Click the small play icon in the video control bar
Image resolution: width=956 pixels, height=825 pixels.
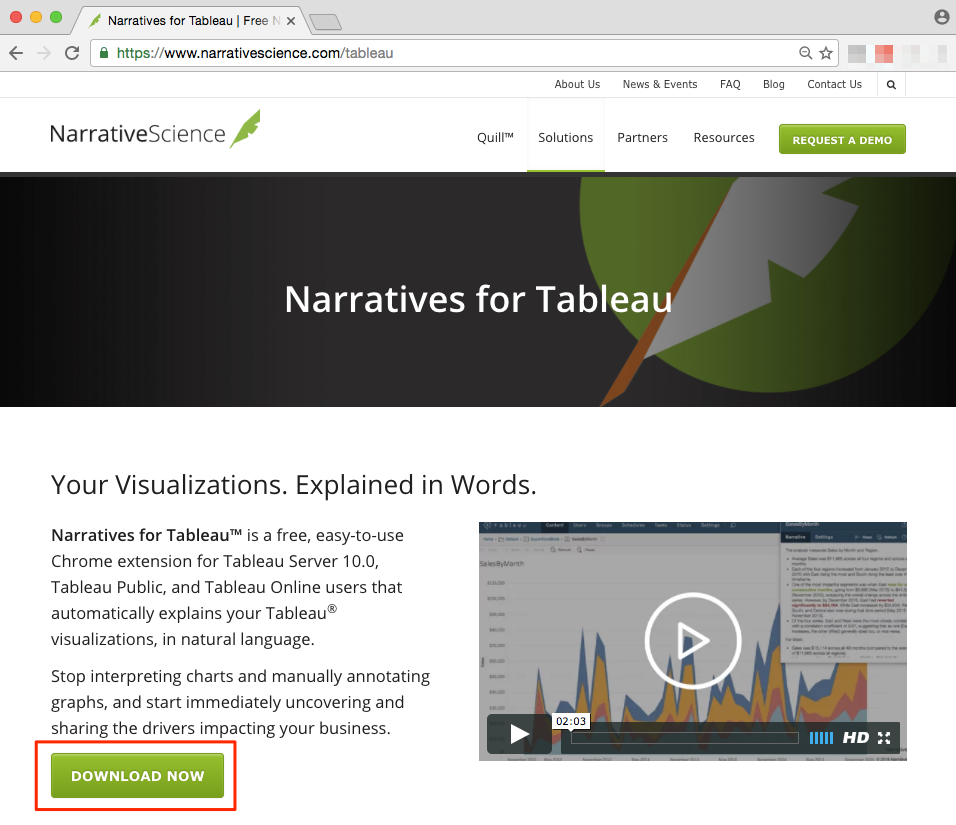[x=518, y=734]
